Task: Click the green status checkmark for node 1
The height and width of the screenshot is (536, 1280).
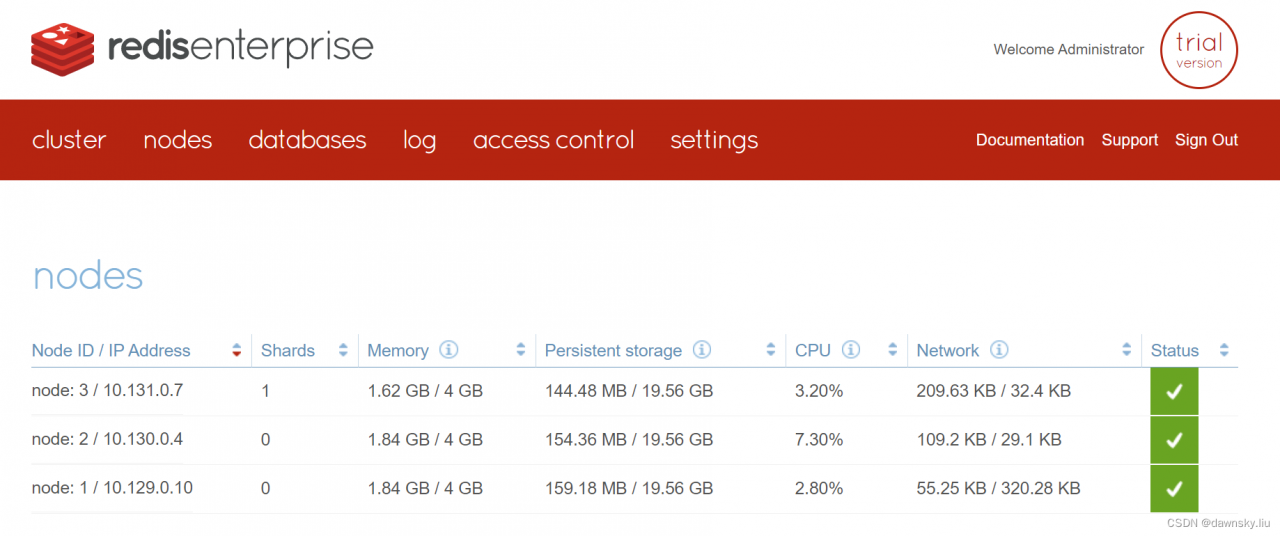Action: point(1174,489)
